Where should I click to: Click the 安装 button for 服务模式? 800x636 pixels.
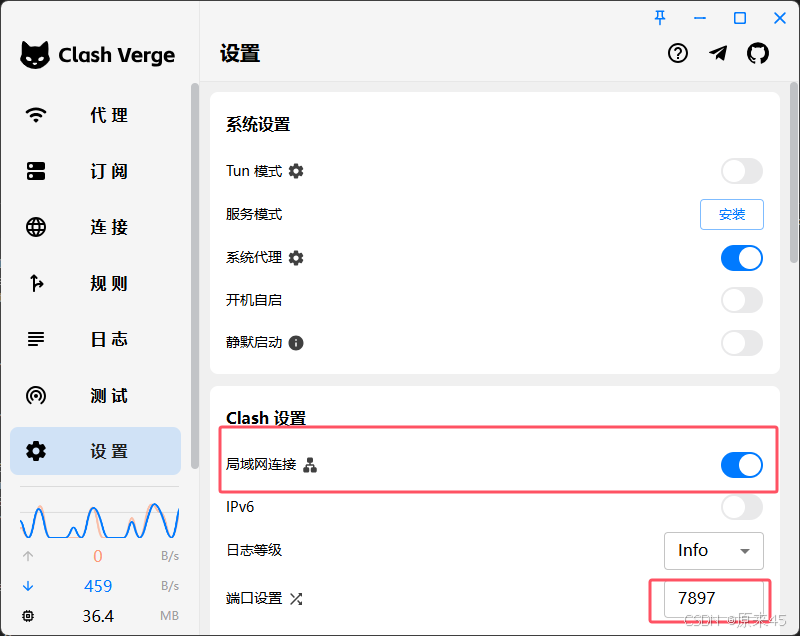732,214
